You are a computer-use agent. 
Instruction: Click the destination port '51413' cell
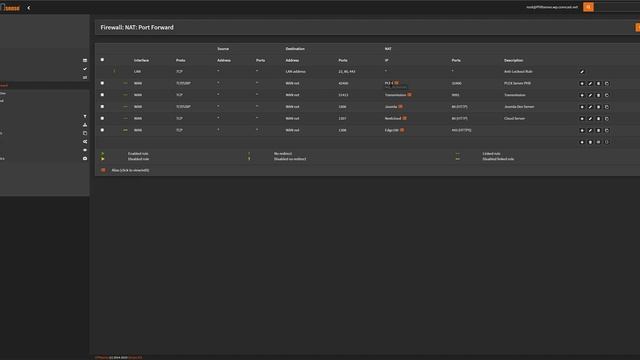[x=343, y=95]
